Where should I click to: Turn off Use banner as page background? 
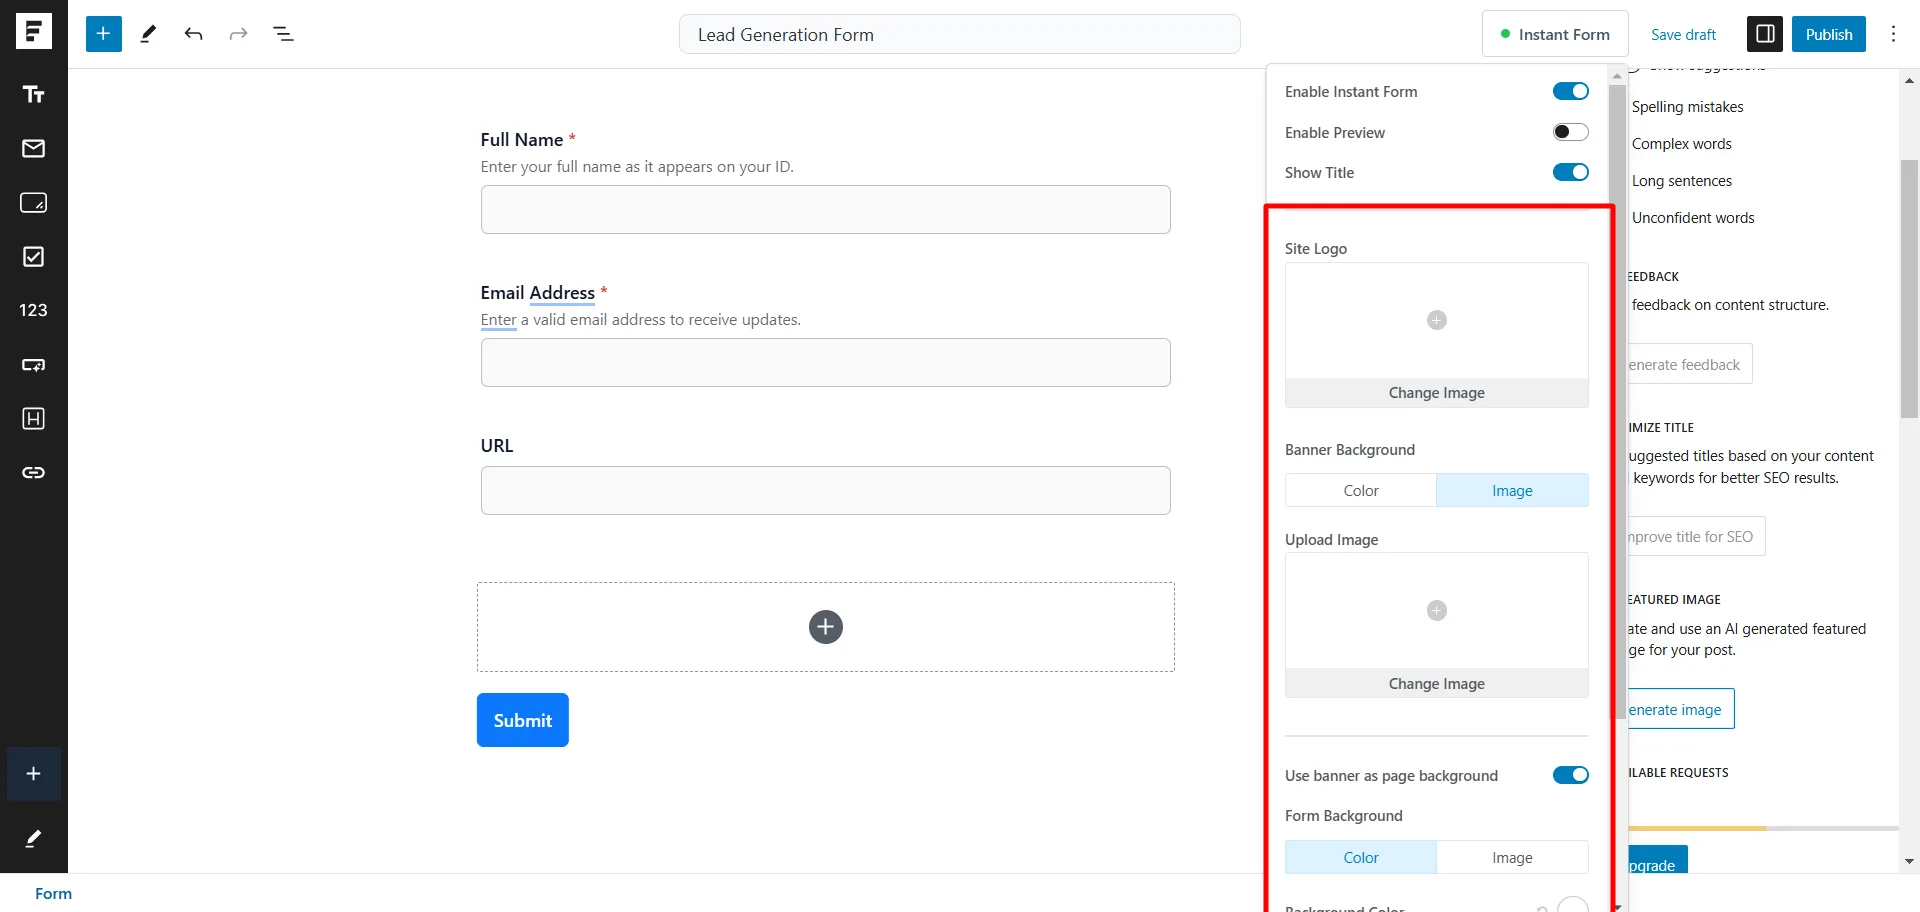click(x=1570, y=774)
